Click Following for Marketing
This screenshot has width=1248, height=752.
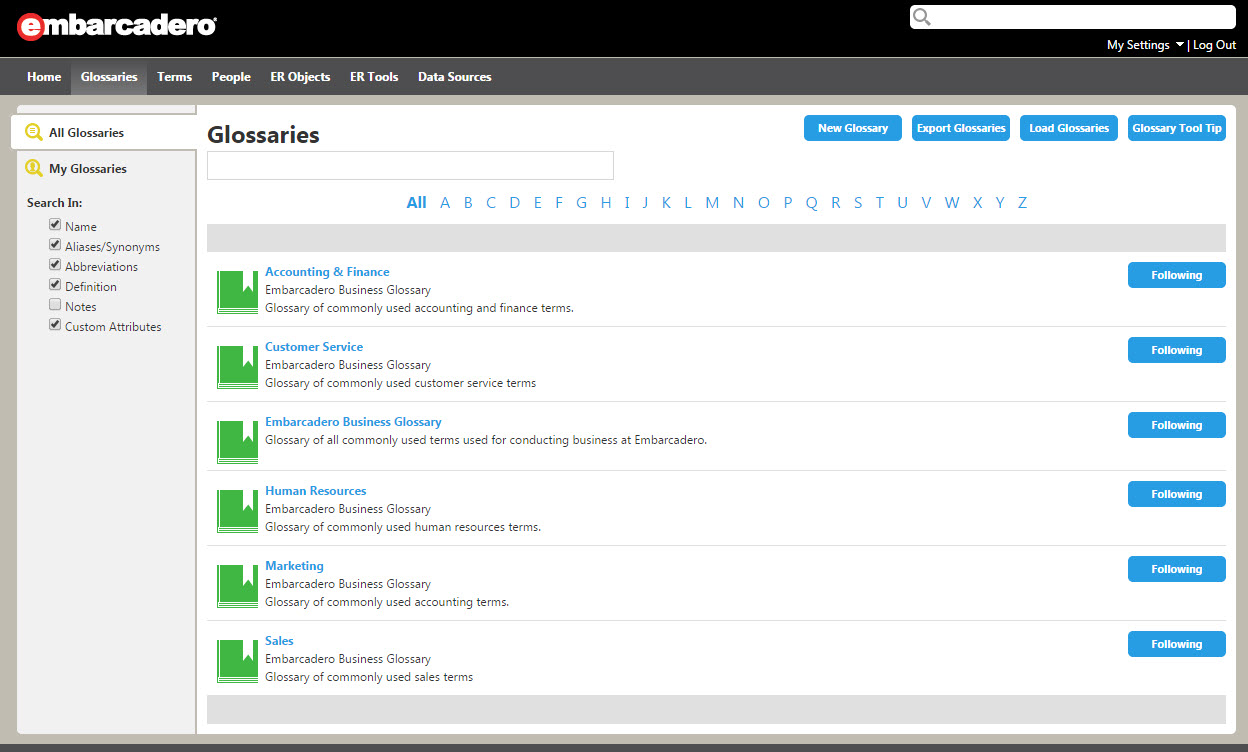(1177, 569)
